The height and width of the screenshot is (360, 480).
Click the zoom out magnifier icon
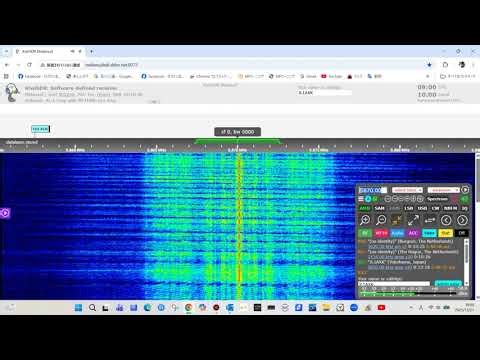[x=381, y=220]
